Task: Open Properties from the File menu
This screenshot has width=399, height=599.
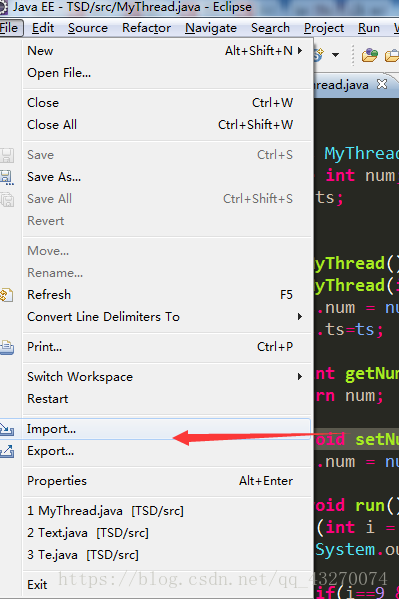Action: 167,481
